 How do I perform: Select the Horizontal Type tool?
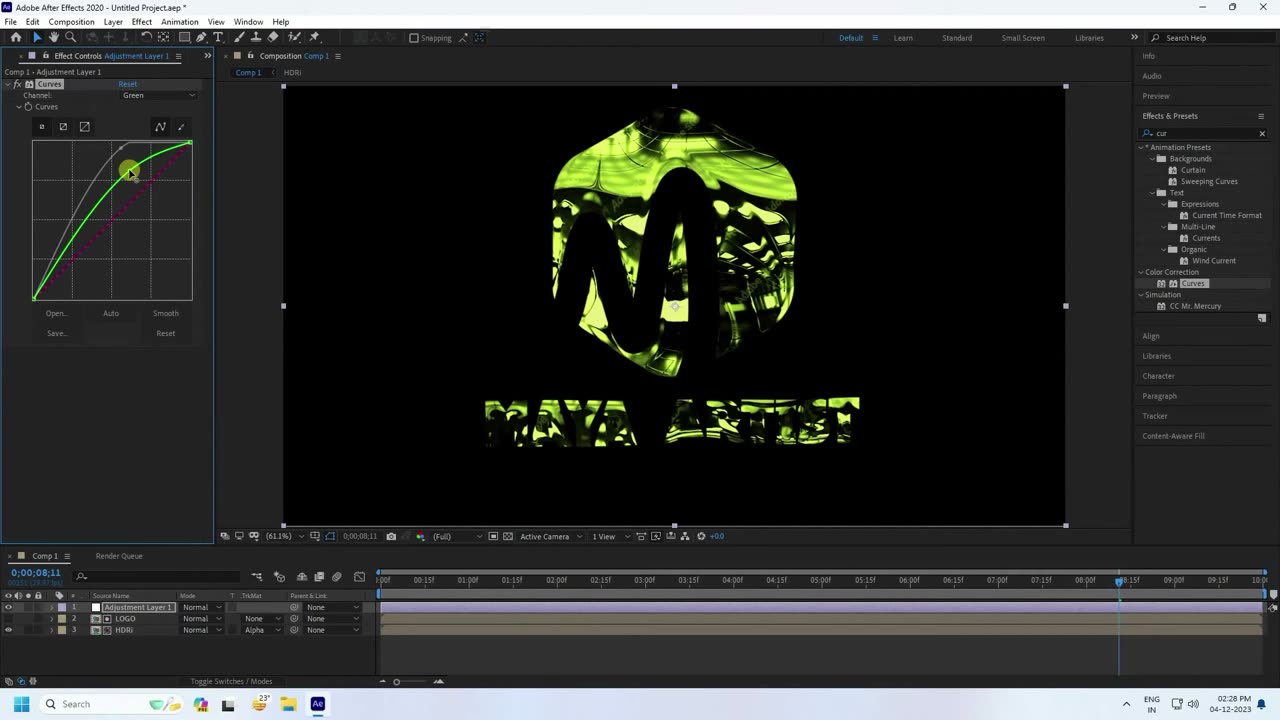pyautogui.click(x=218, y=38)
